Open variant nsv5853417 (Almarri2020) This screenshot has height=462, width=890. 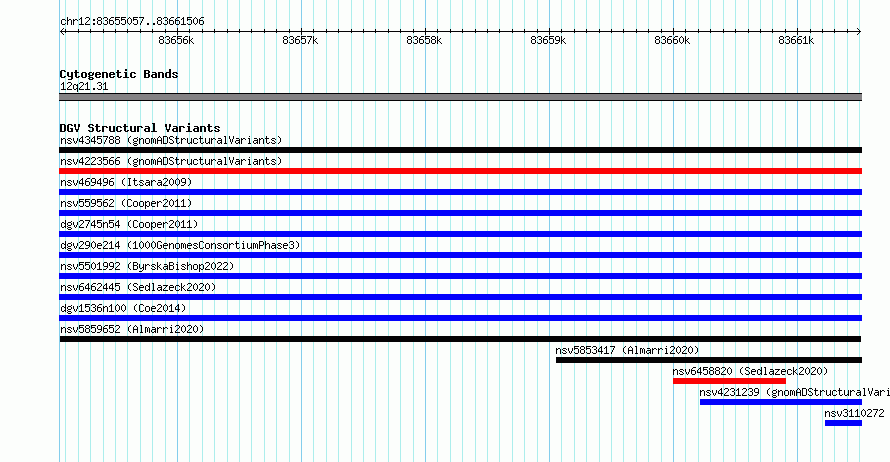pos(627,350)
